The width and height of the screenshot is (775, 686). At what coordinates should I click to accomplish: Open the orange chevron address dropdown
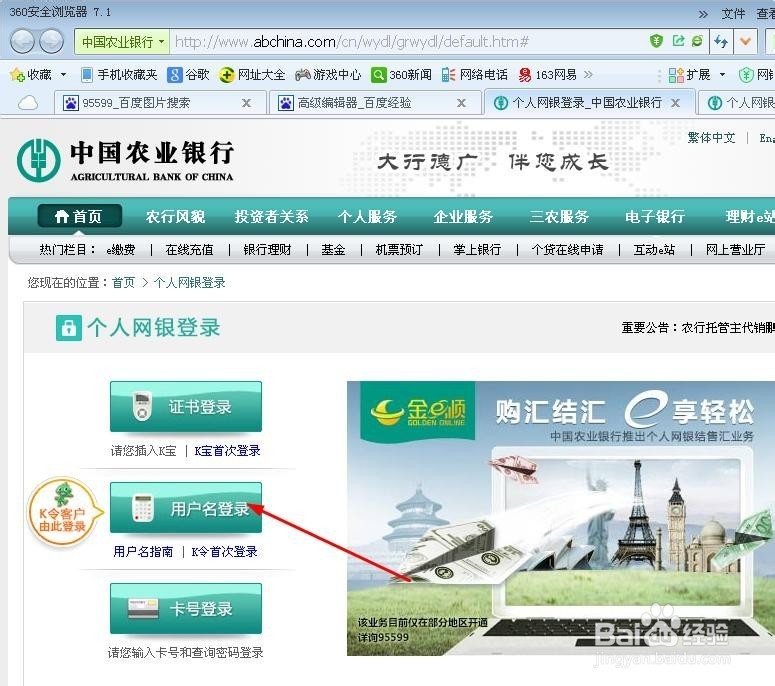(x=745, y=42)
